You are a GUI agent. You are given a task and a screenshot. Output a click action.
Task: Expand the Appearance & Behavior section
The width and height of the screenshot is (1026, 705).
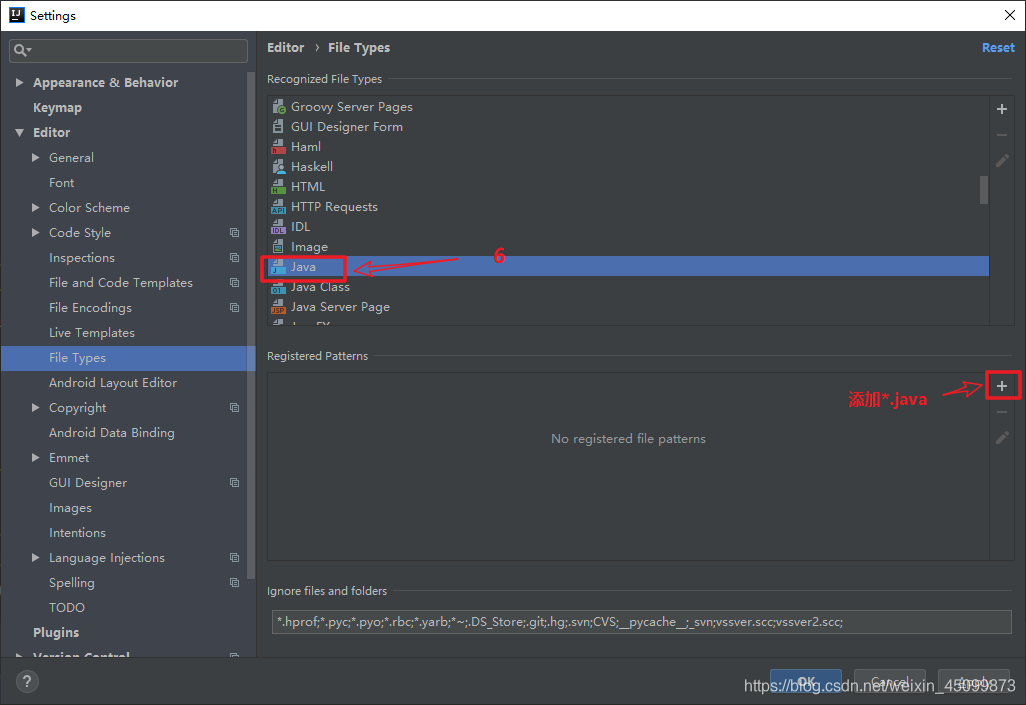(19, 83)
